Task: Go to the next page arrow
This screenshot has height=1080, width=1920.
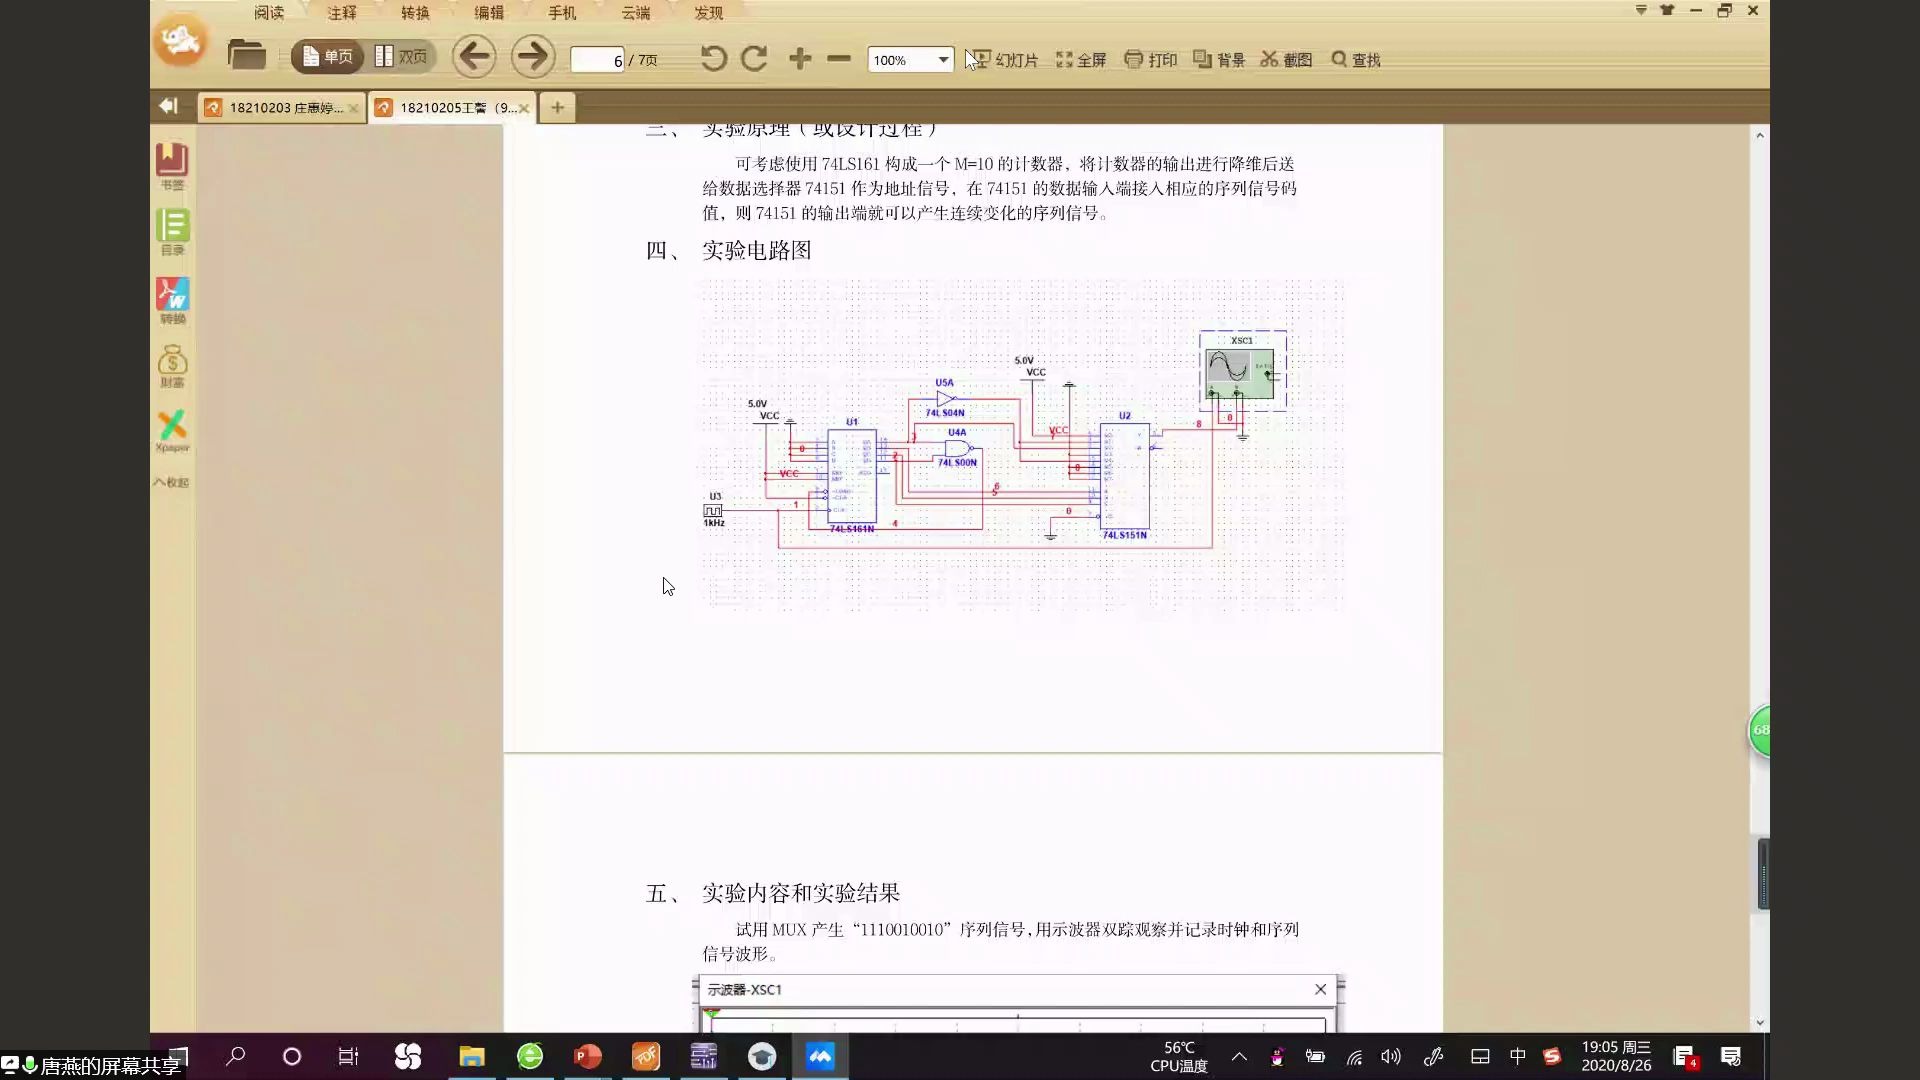Action: (533, 56)
